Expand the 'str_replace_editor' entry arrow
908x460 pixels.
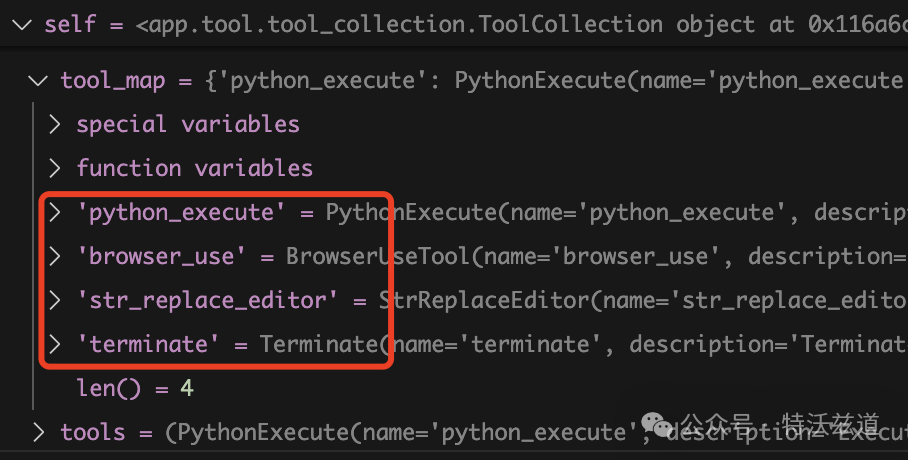click(54, 300)
